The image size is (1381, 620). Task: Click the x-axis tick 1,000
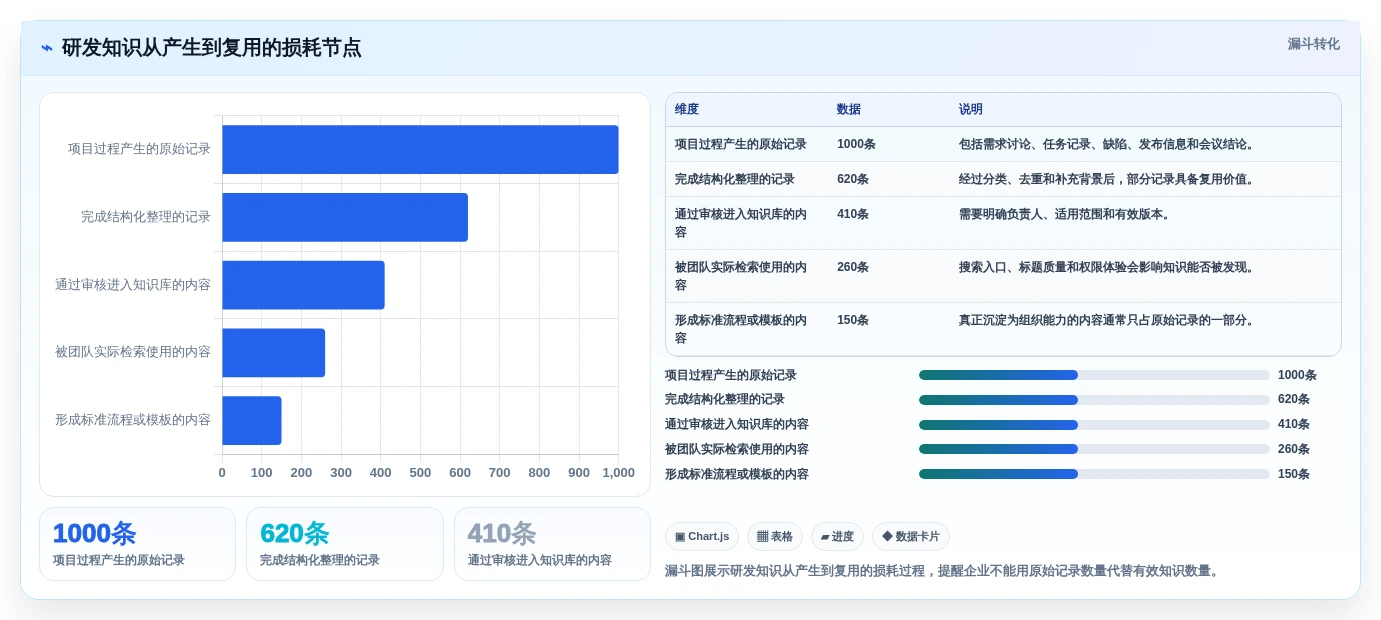click(618, 473)
